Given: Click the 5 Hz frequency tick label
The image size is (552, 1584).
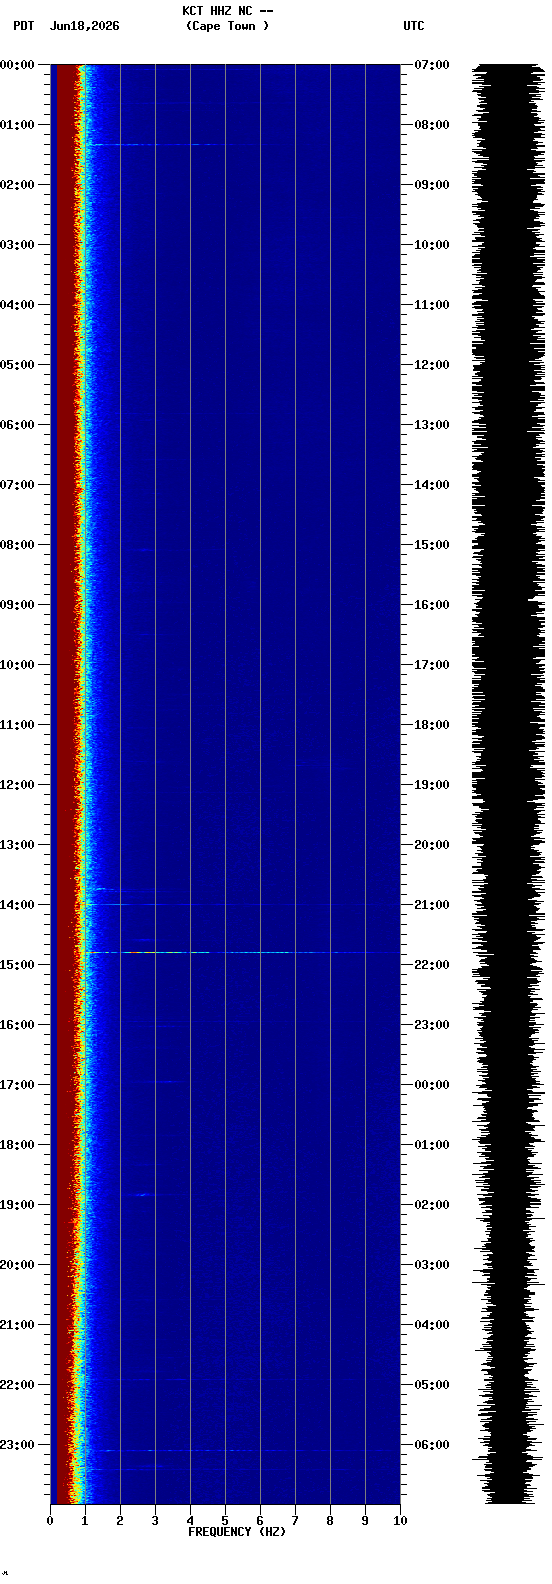Looking at the screenshot, I should point(225,1521).
